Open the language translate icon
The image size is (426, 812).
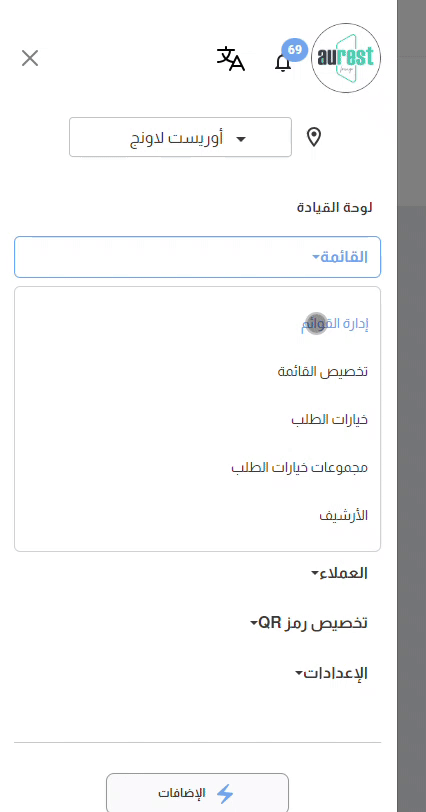point(231,59)
